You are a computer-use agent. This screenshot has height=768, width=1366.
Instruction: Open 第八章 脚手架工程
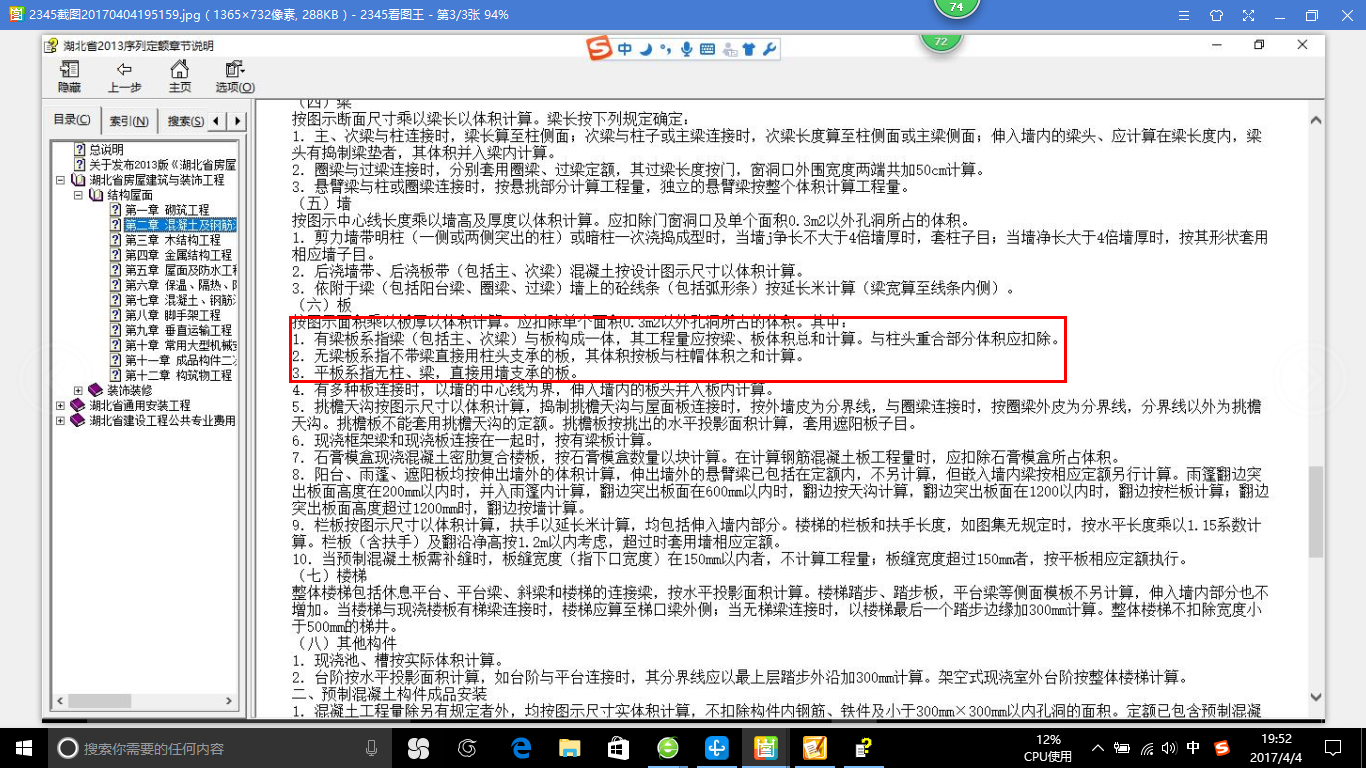coord(165,315)
